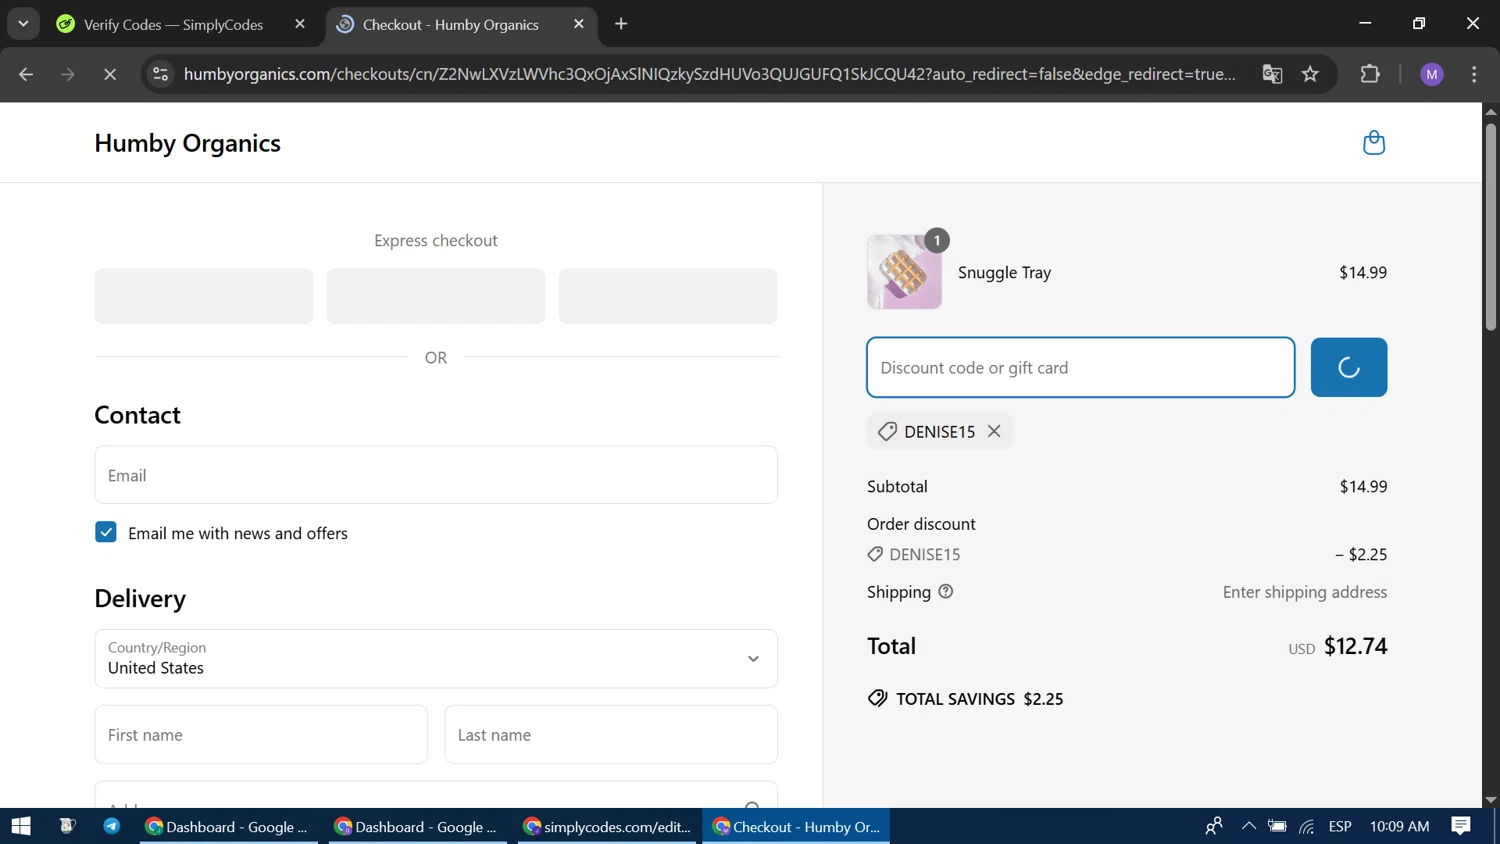
Task: View site information icon in address bar
Action: click(x=160, y=74)
